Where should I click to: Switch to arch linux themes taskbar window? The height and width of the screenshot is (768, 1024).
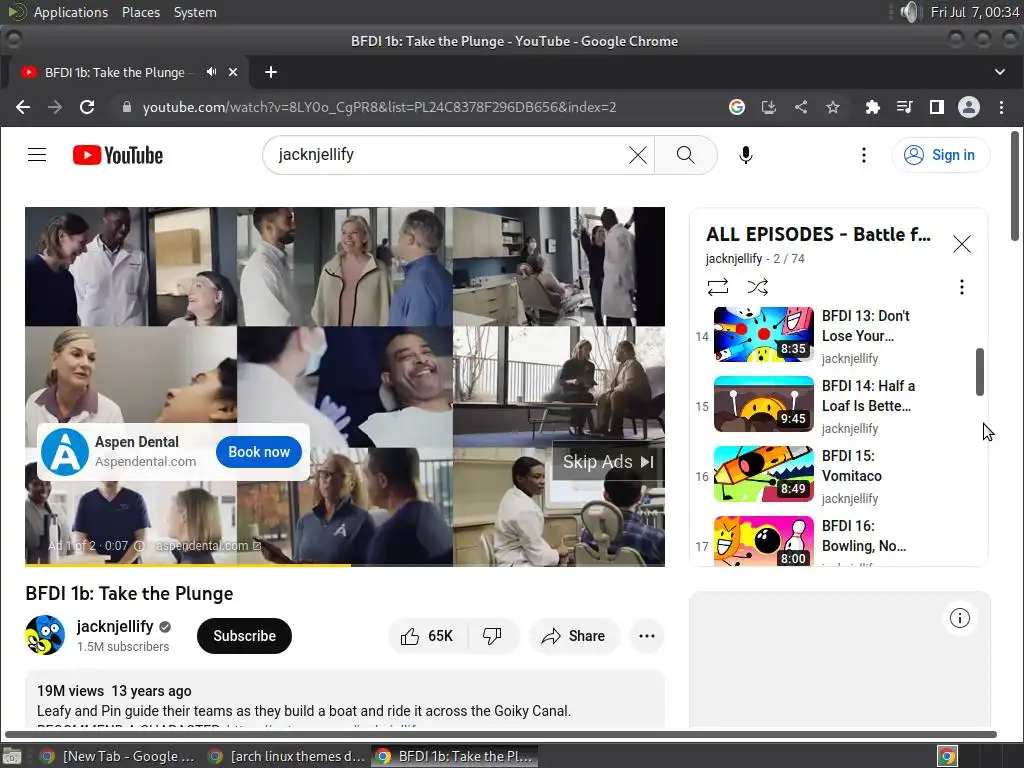click(286, 756)
